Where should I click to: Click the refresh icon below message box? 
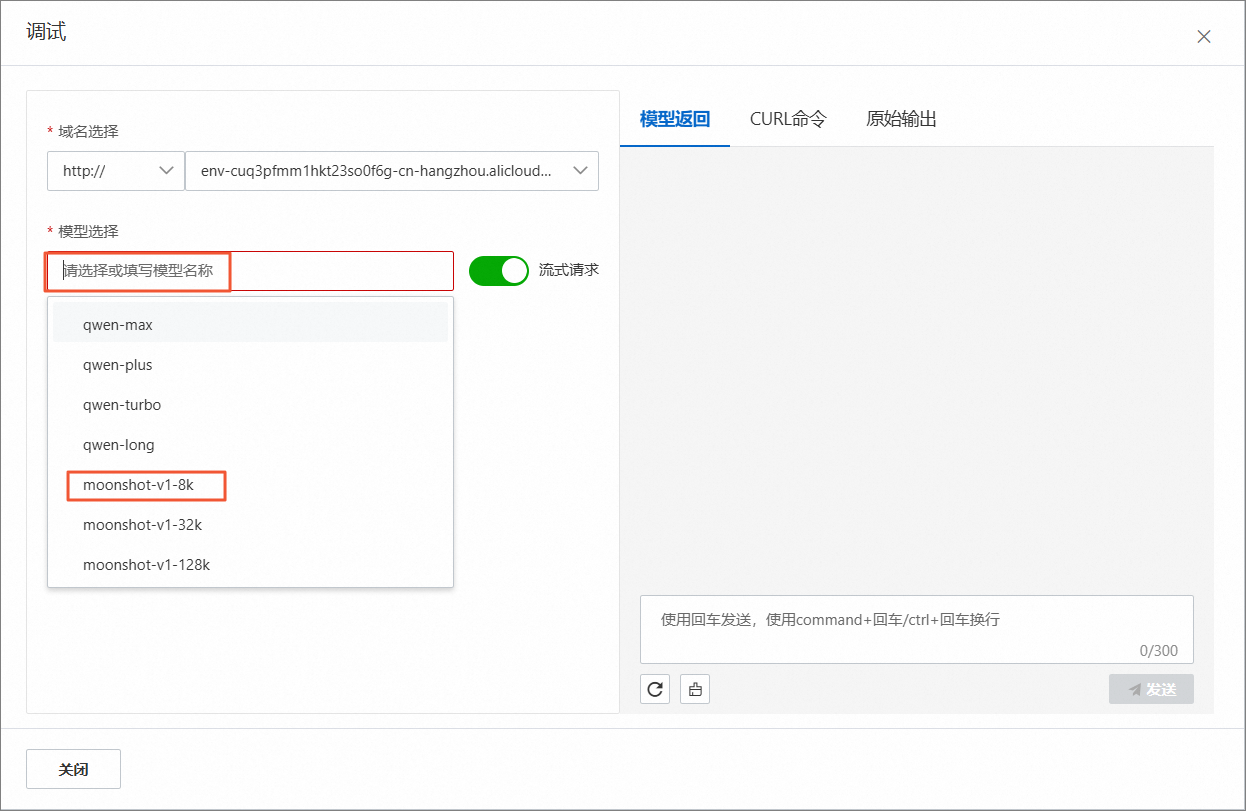click(x=655, y=689)
